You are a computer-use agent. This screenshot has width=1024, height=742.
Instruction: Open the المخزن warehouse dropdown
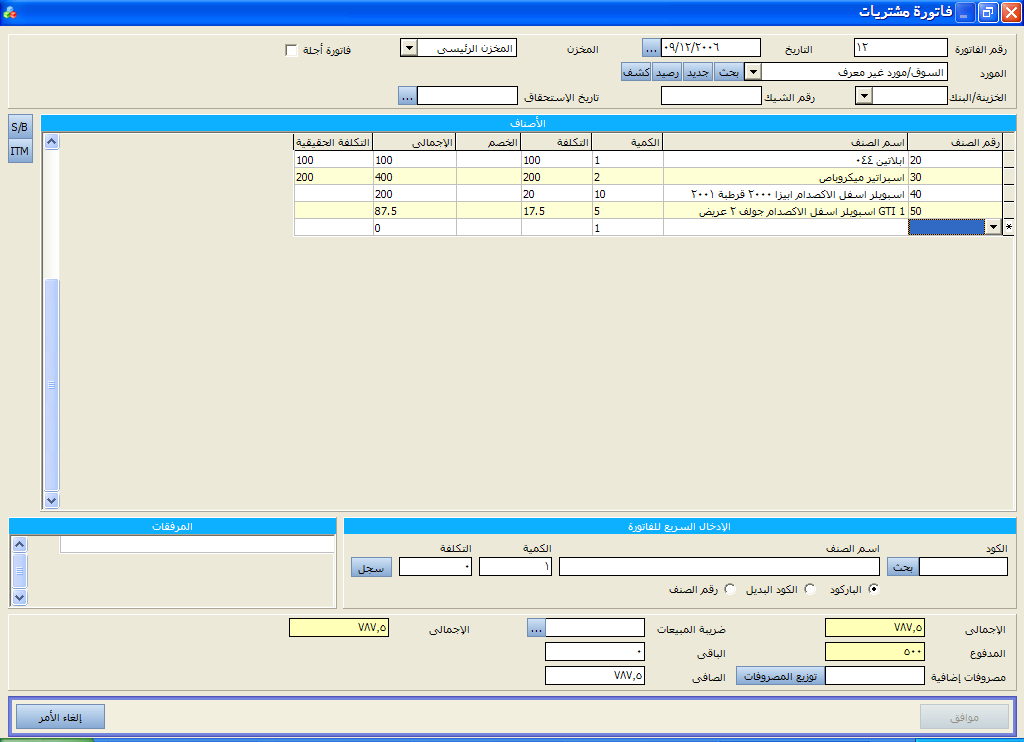coord(409,48)
